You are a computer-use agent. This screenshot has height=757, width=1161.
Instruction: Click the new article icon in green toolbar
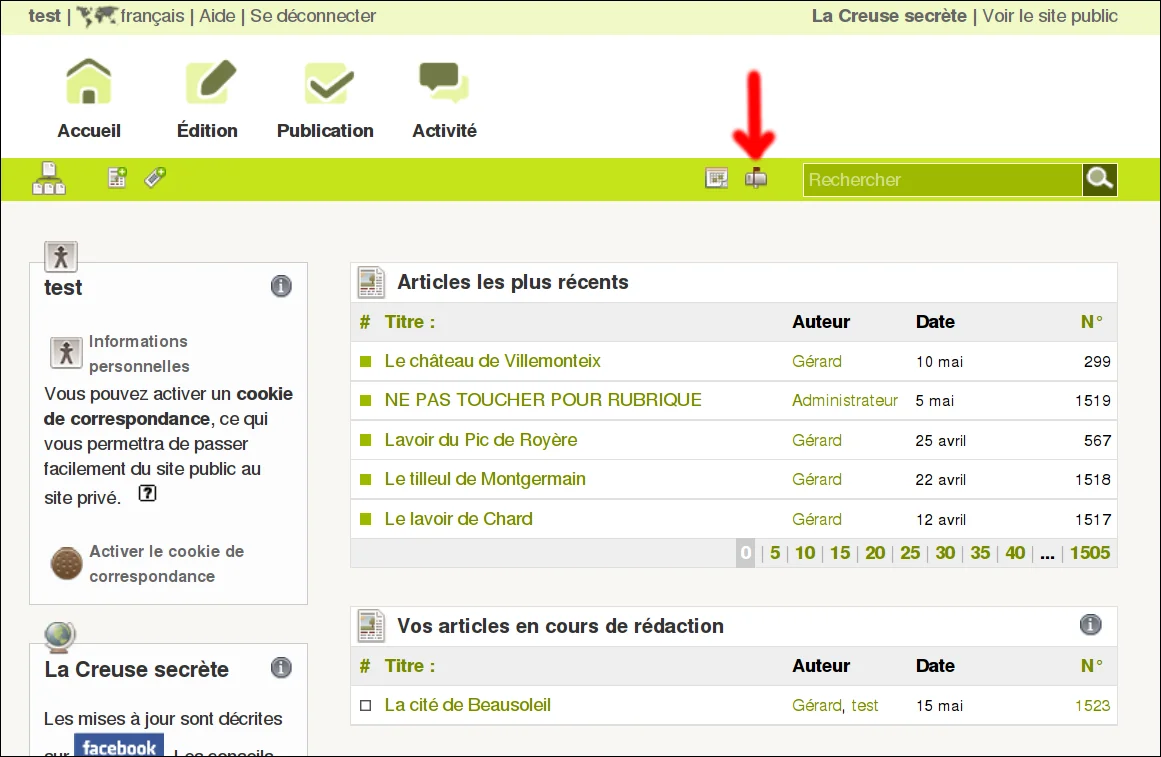point(117,177)
